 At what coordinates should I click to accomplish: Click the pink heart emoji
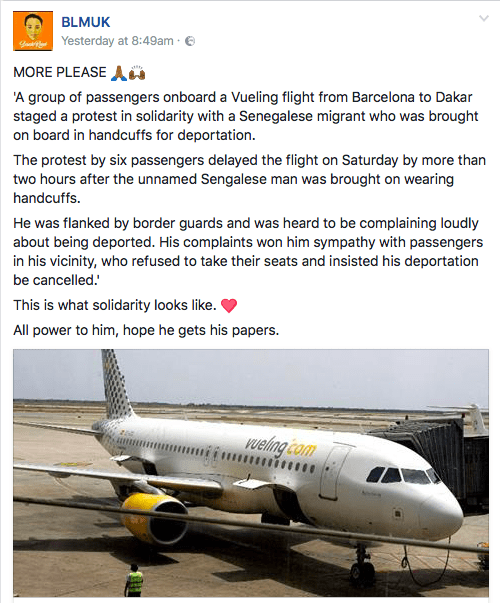[229, 306]
